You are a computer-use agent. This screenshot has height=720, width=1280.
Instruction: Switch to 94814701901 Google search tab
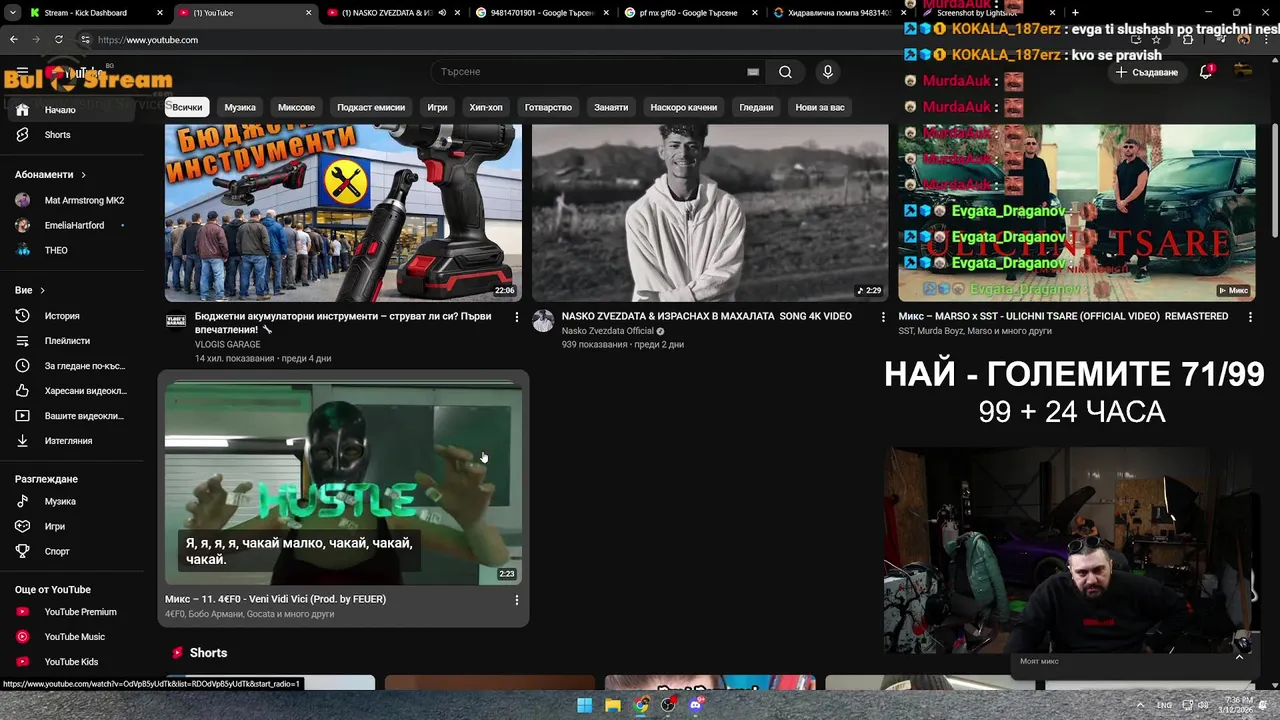click(543, 13)
